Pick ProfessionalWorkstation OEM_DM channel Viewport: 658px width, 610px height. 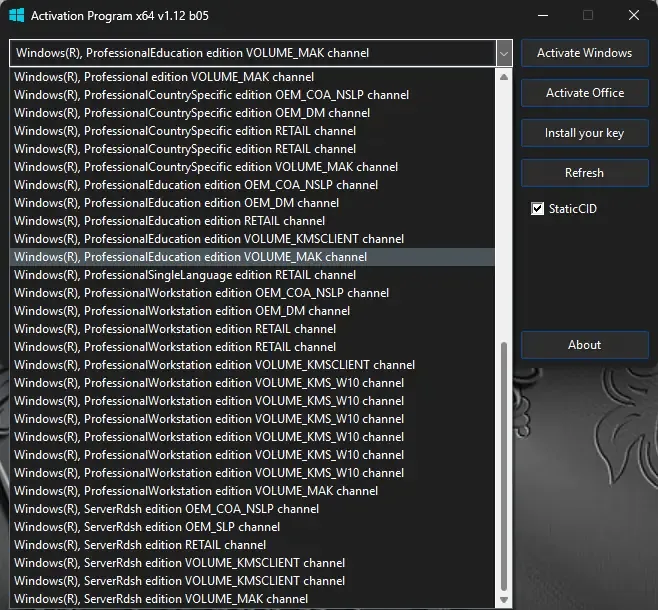[x=252, y=311]
